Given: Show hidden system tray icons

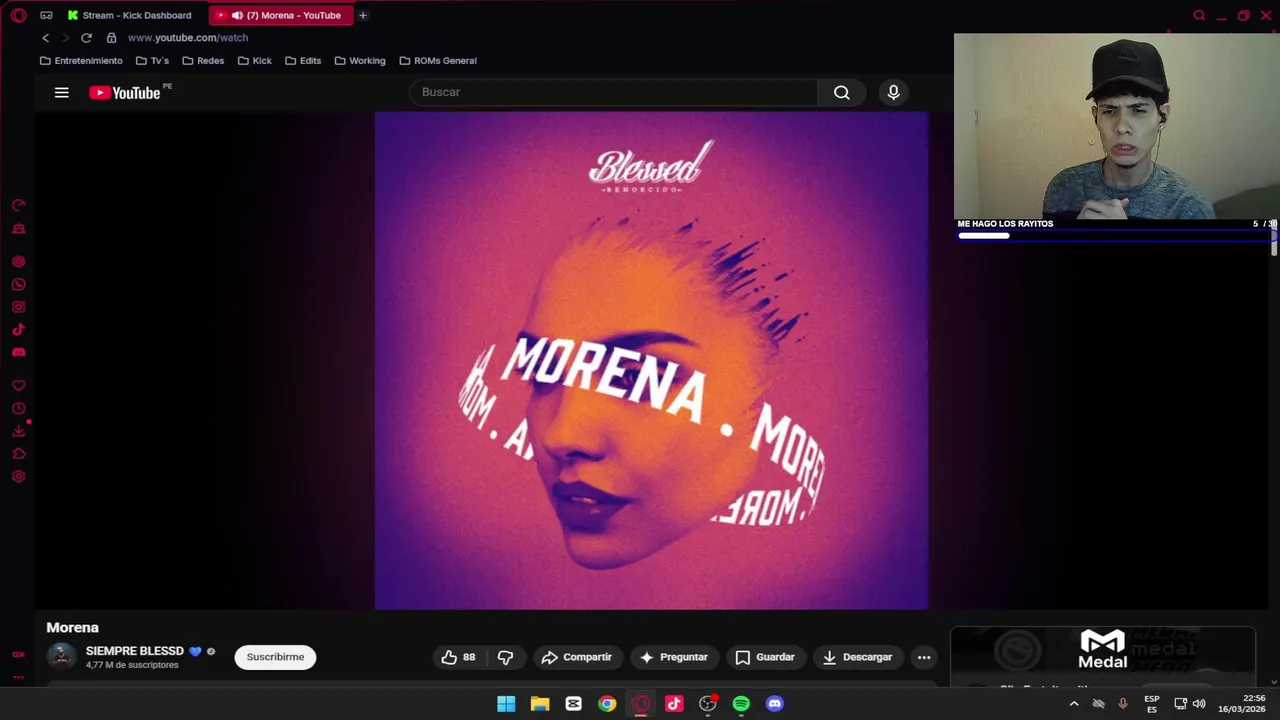Looking at the screenshot, I should 1074,704.
